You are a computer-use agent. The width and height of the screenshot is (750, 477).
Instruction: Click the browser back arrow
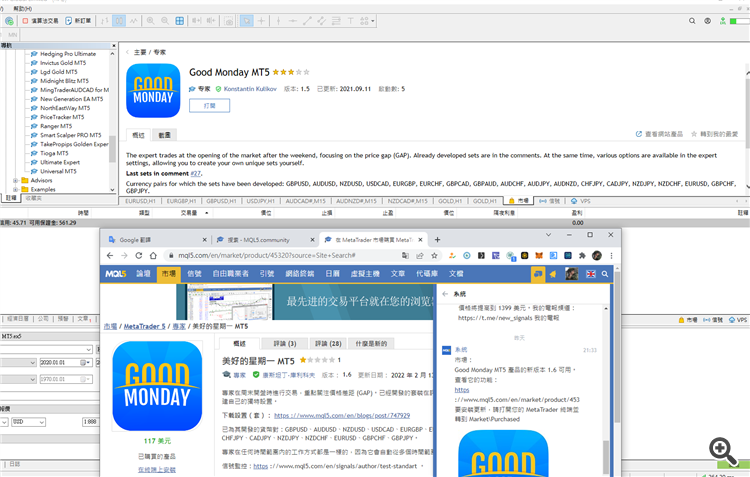(x=110, y=255)
